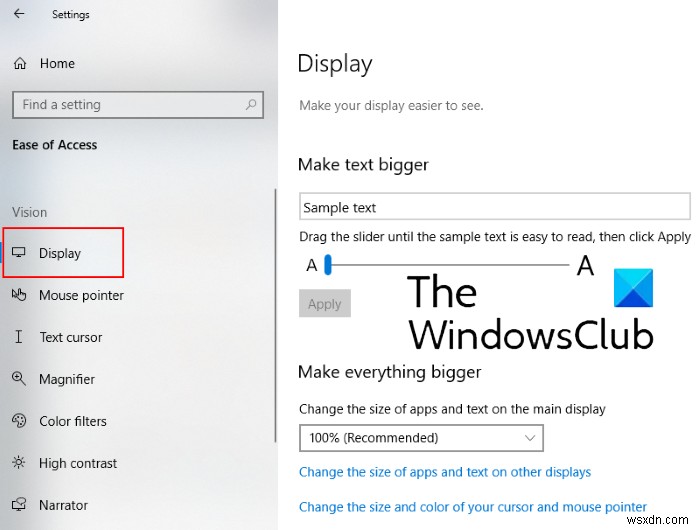Select the Display monitor icon
Viewport: 700px width, 530px height.
pyautogui.click(x=19, y=253)
